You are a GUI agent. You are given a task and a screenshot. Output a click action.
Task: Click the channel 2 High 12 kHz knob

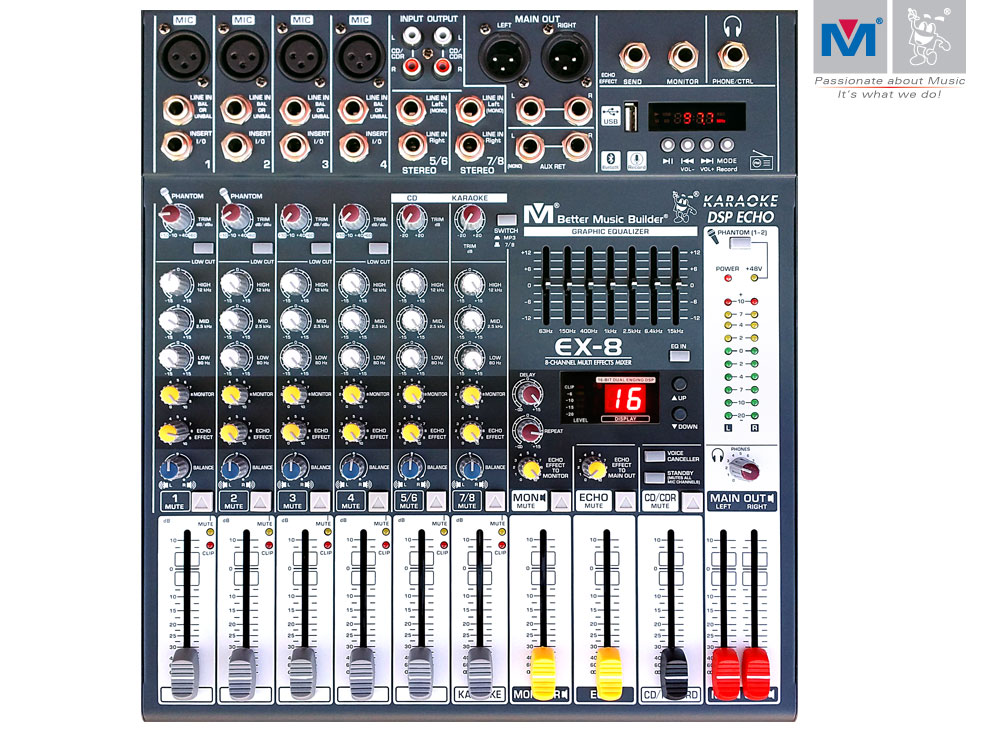point(235,284)
